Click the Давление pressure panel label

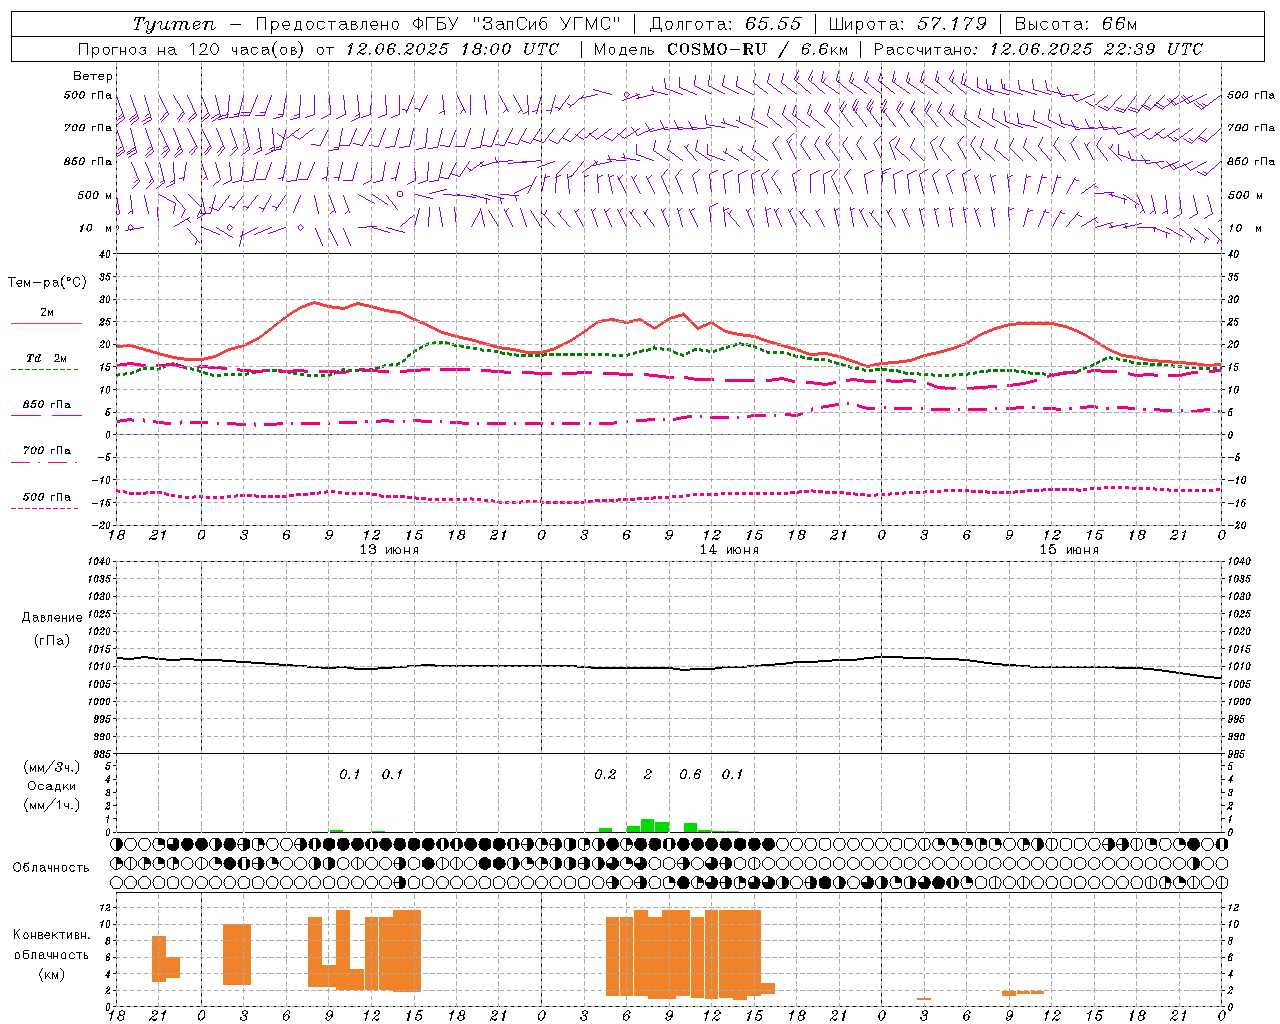click(52, 618)
